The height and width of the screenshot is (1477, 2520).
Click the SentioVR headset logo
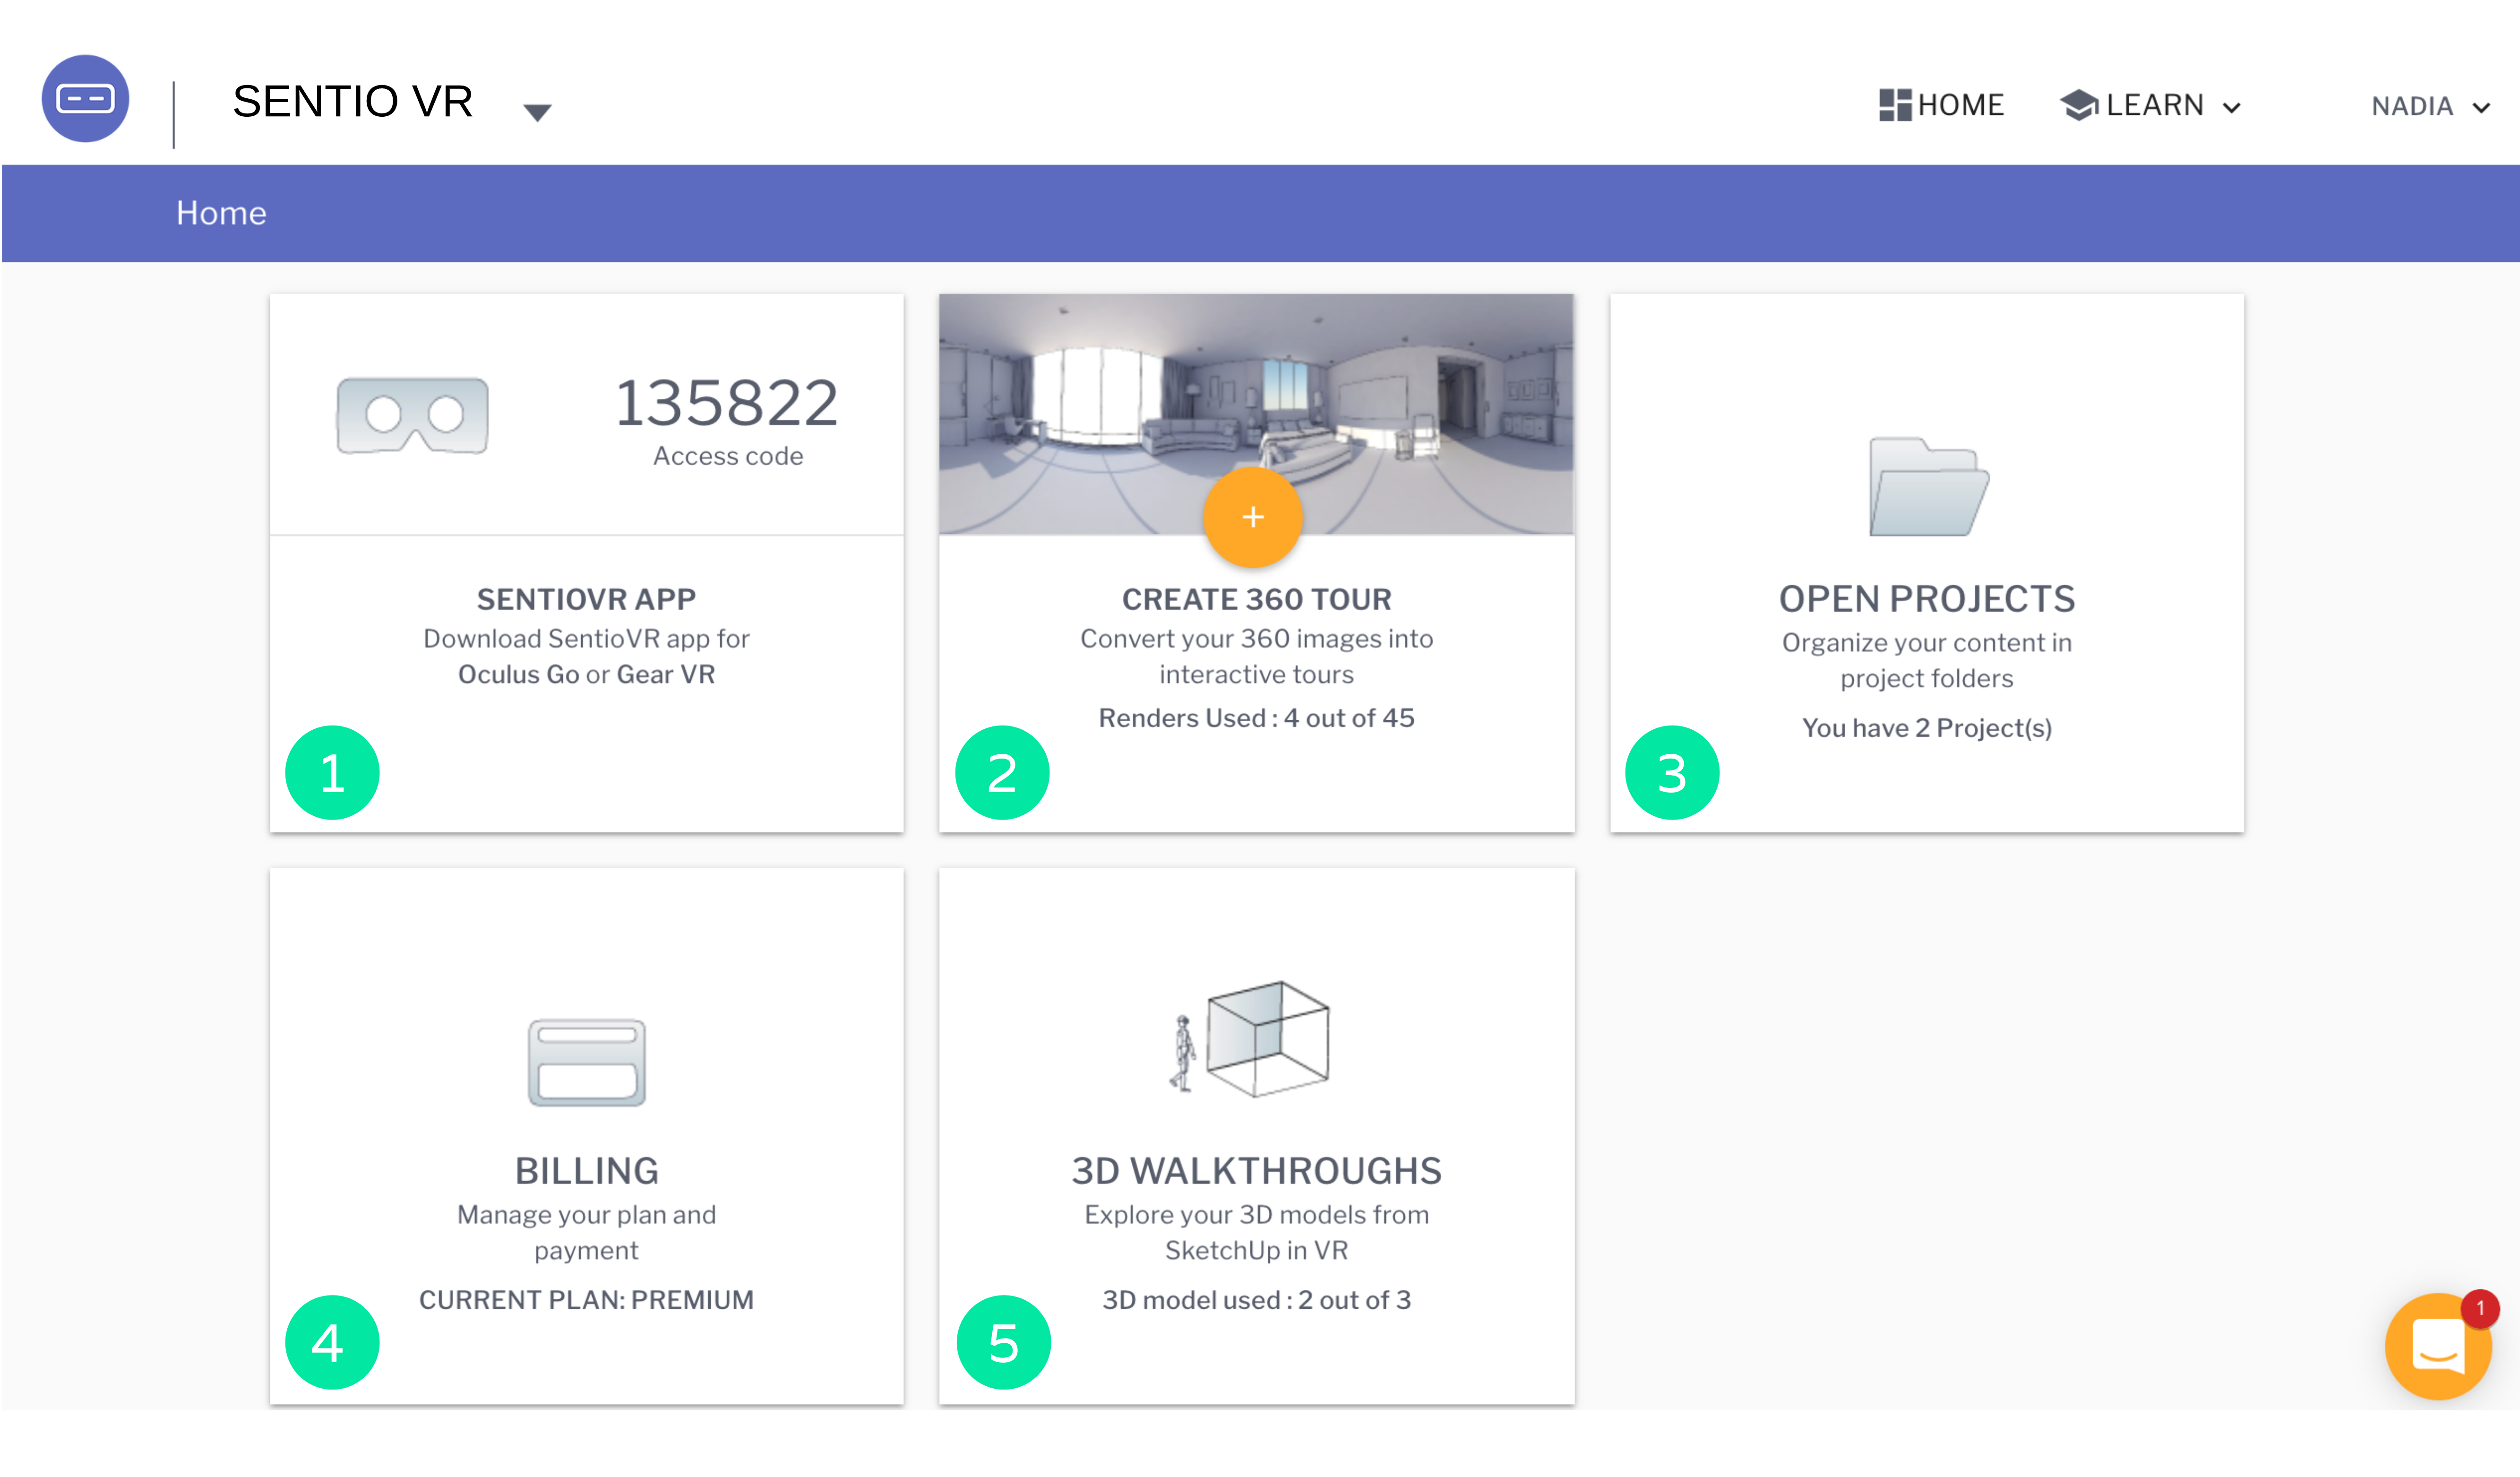pyautogui.click(x=85, y=99)
